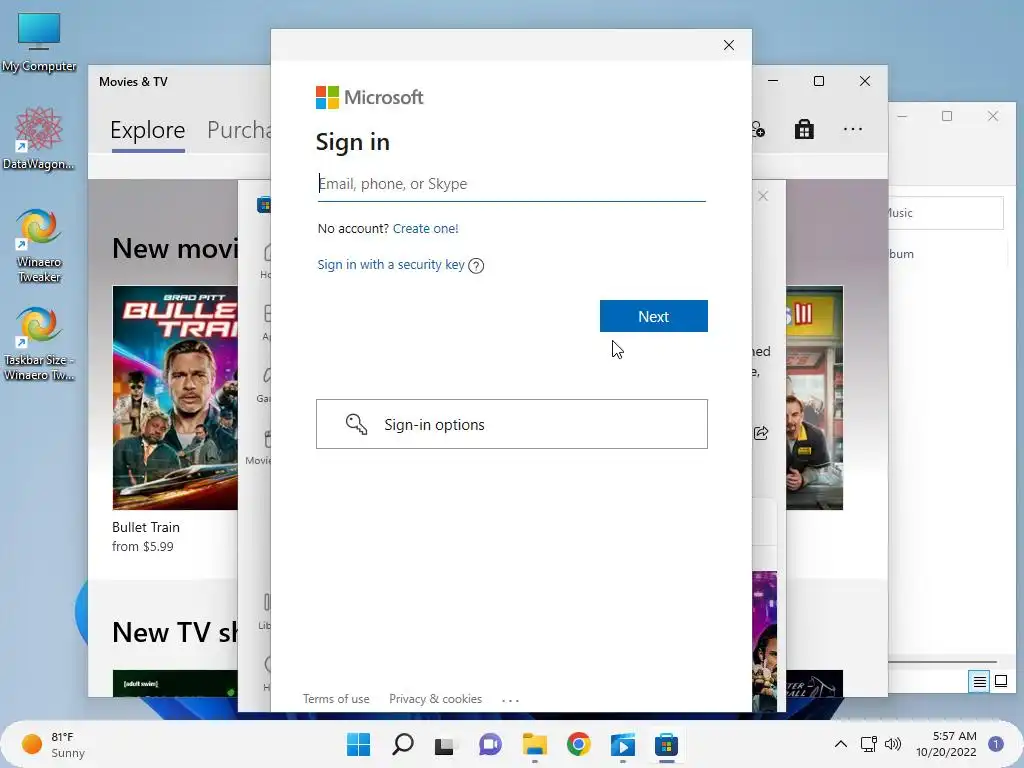Choose 'Sign in with a security key'

tap(391, 264)
